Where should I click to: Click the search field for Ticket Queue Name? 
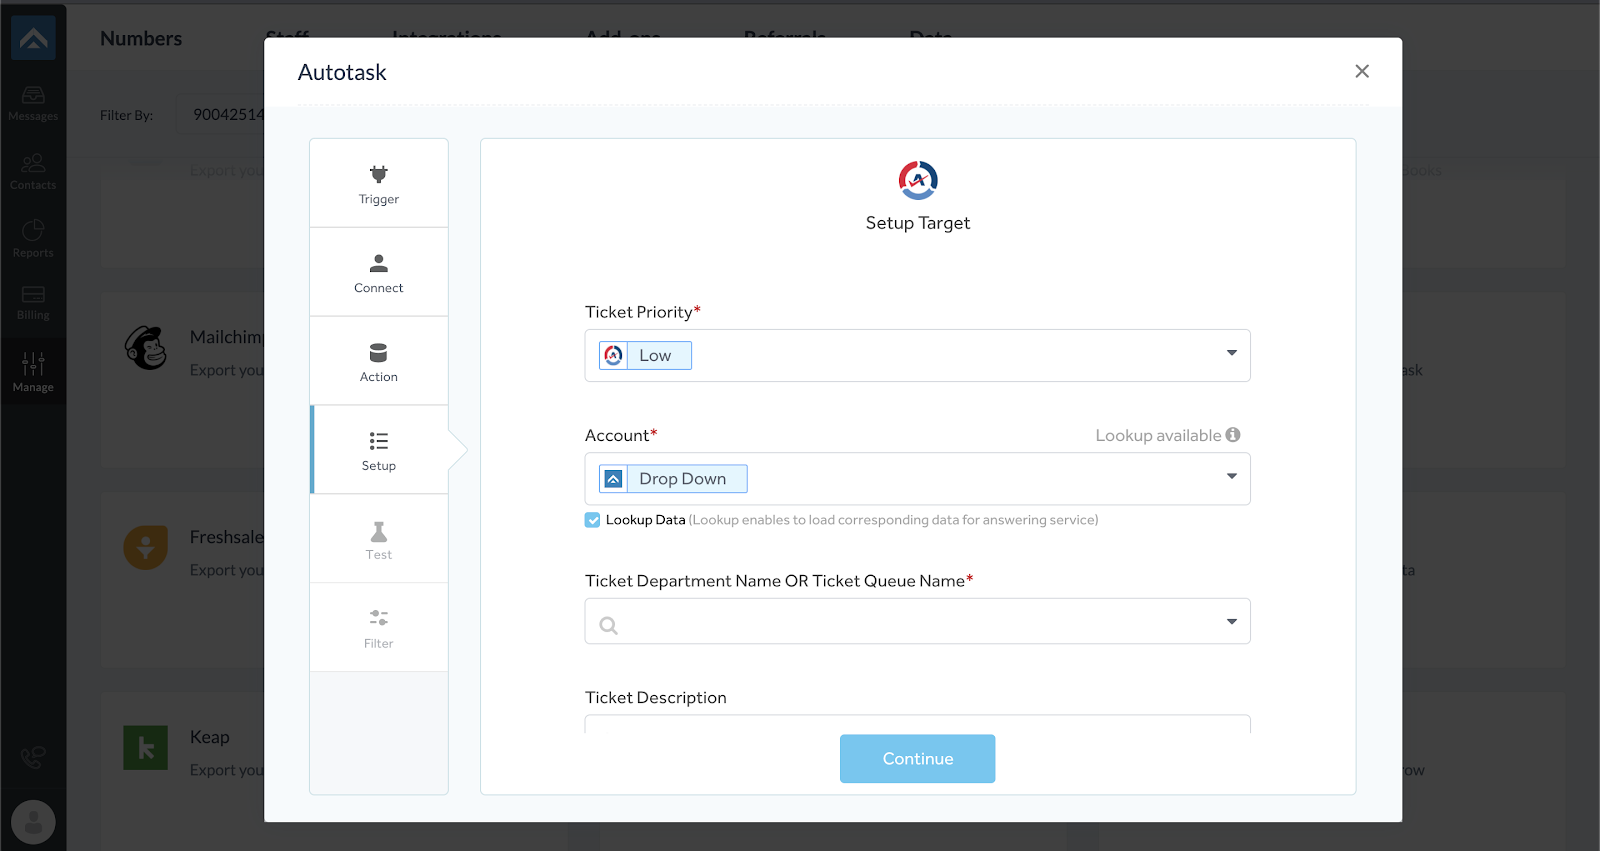pos(917,621)
